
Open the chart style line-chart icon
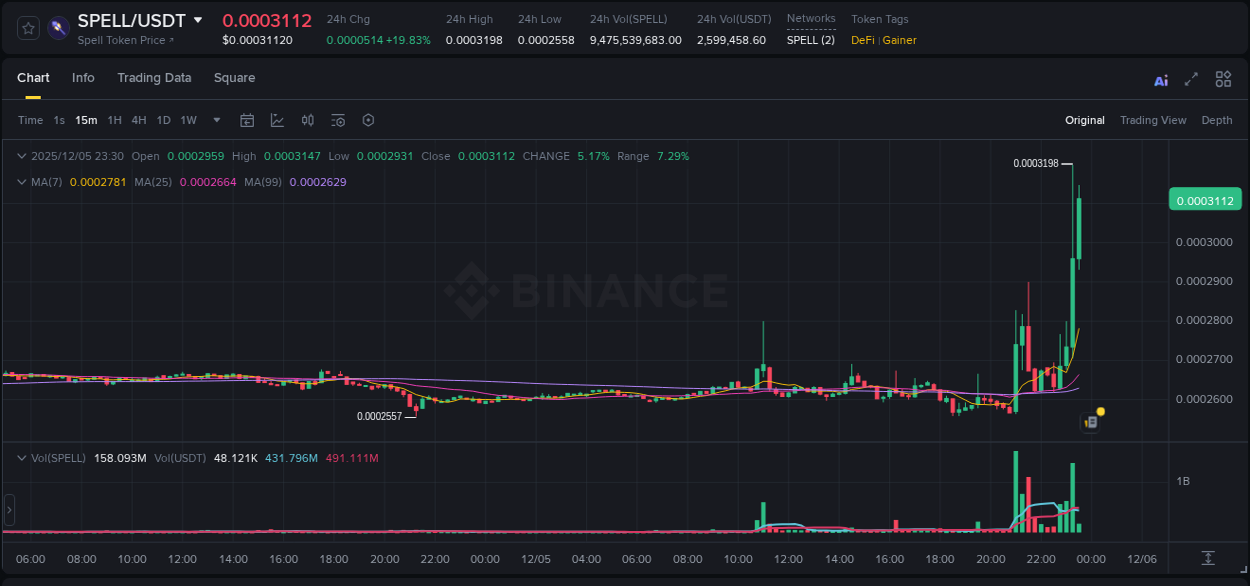pyautogui.click(x=277, y=120)
